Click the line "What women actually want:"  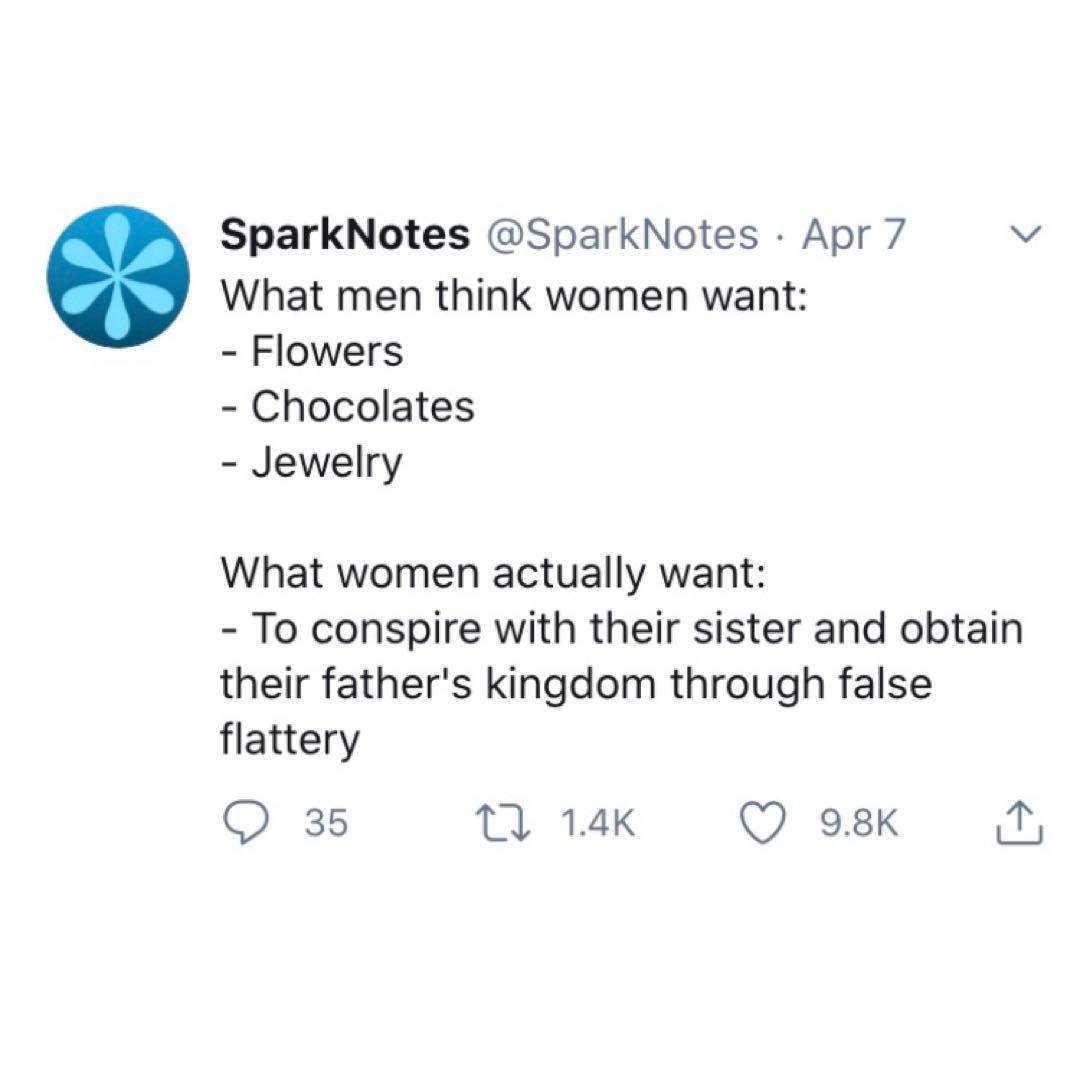pyautogui.click(x=493, y=573)
